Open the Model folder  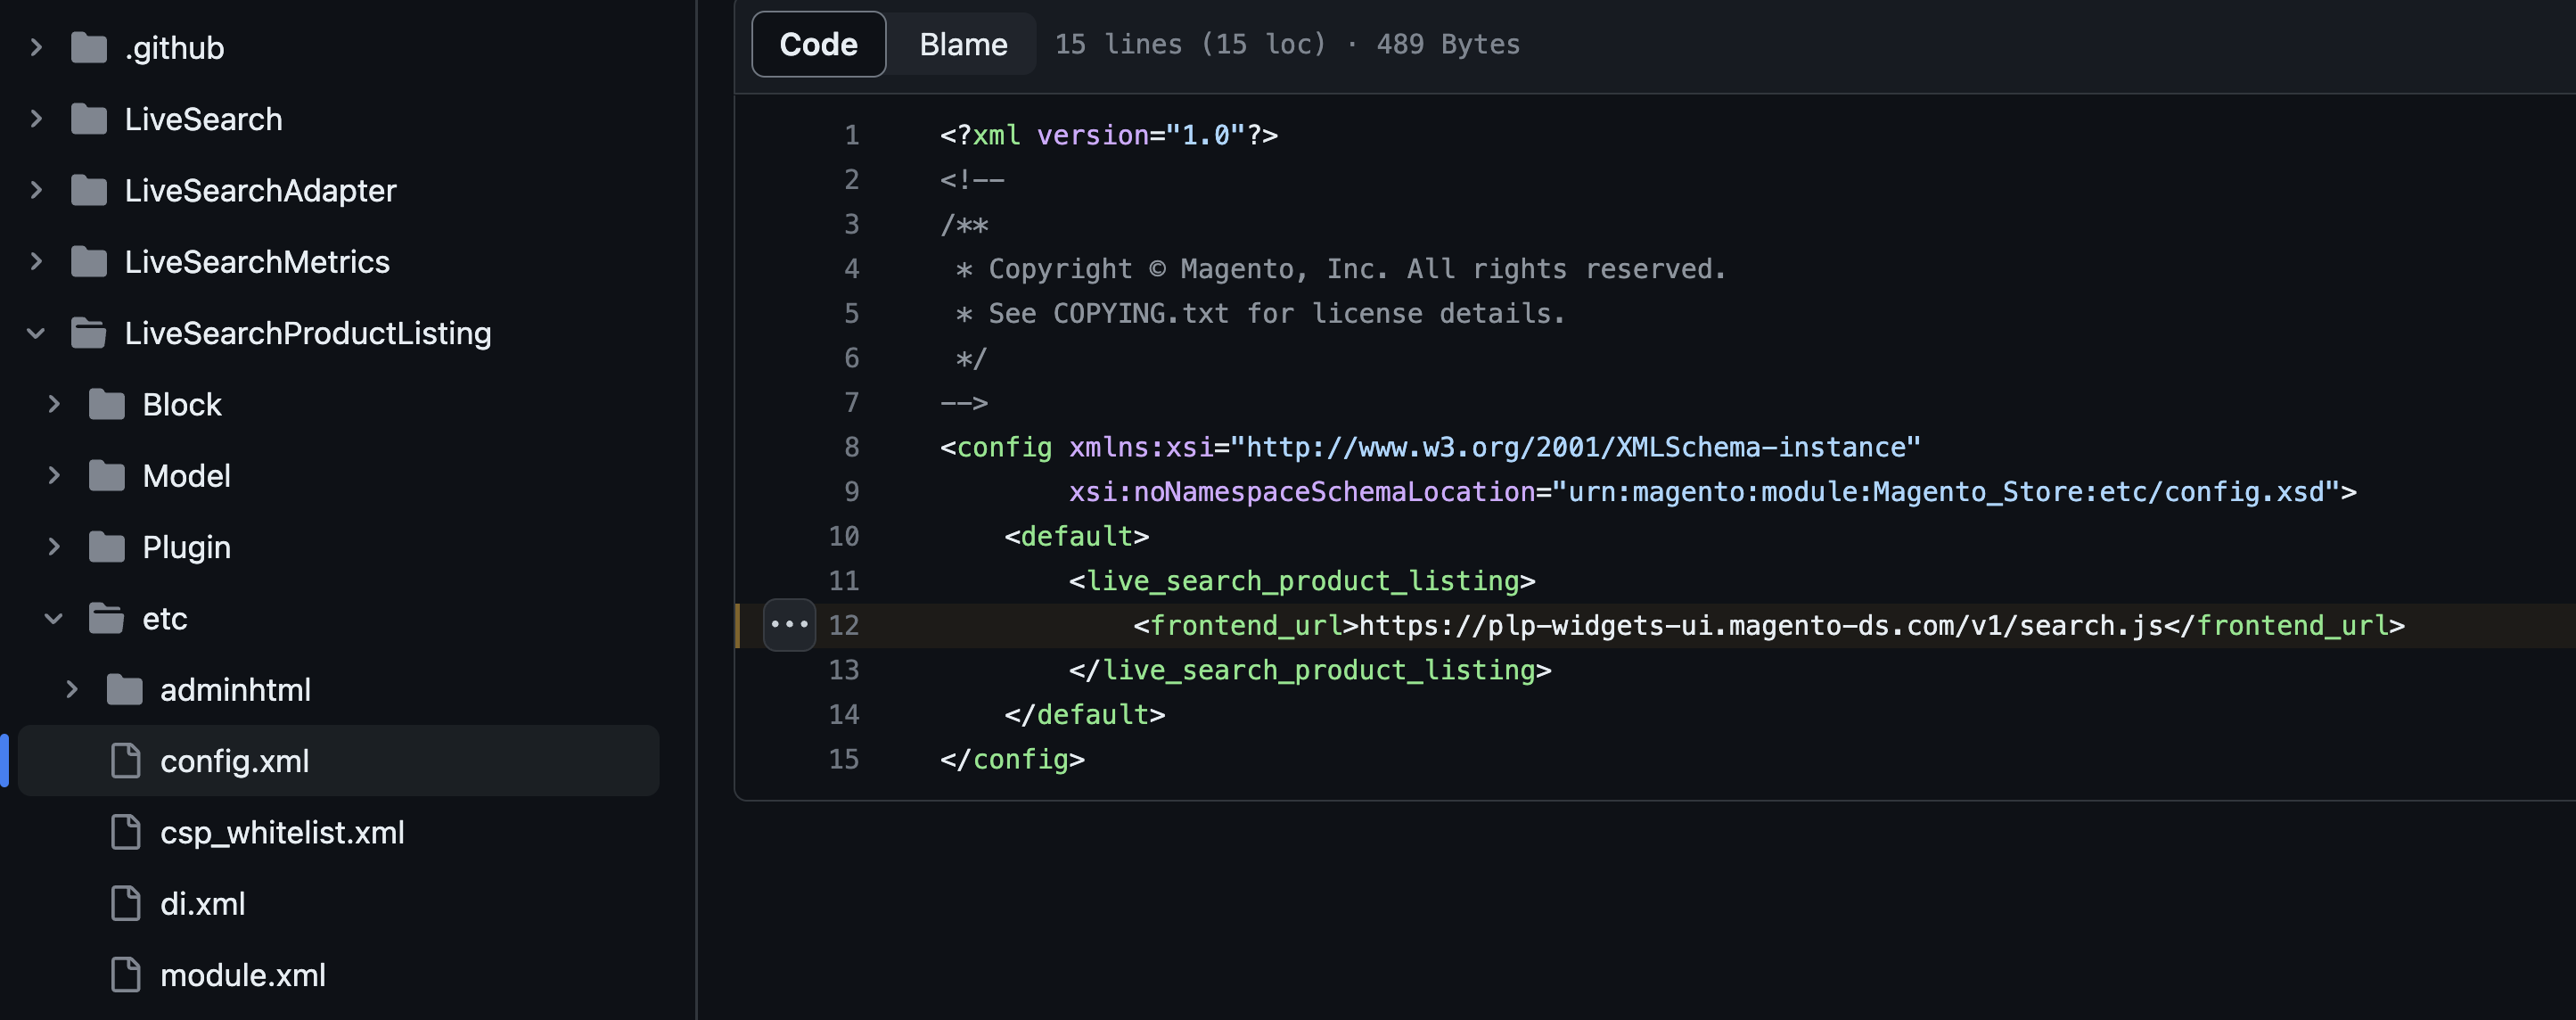point(186,476)
